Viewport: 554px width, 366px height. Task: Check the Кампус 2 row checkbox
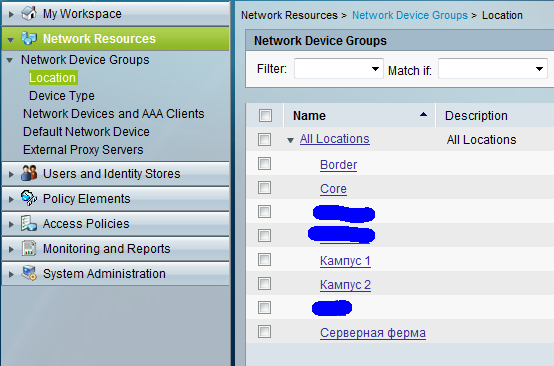[264, 284]
